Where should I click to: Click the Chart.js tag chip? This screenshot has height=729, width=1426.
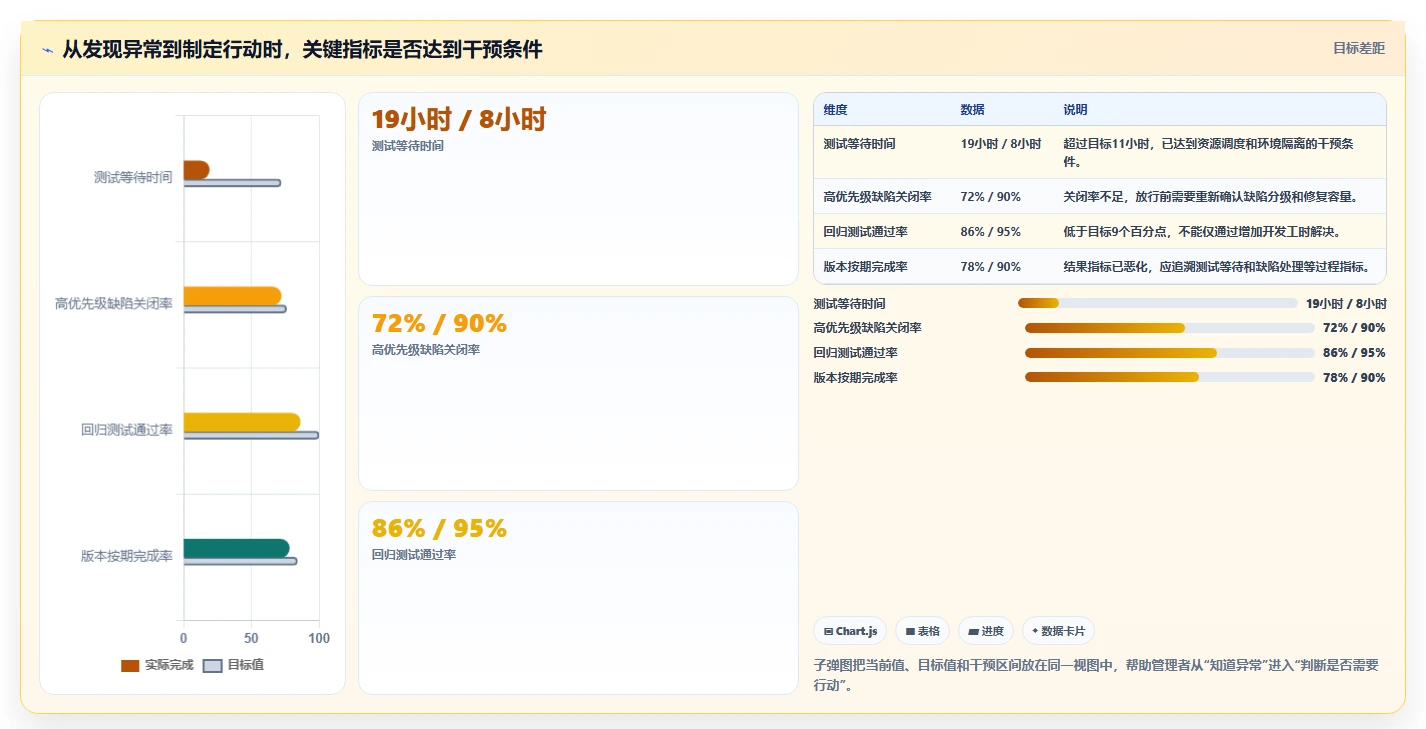[x=850, y=631]
